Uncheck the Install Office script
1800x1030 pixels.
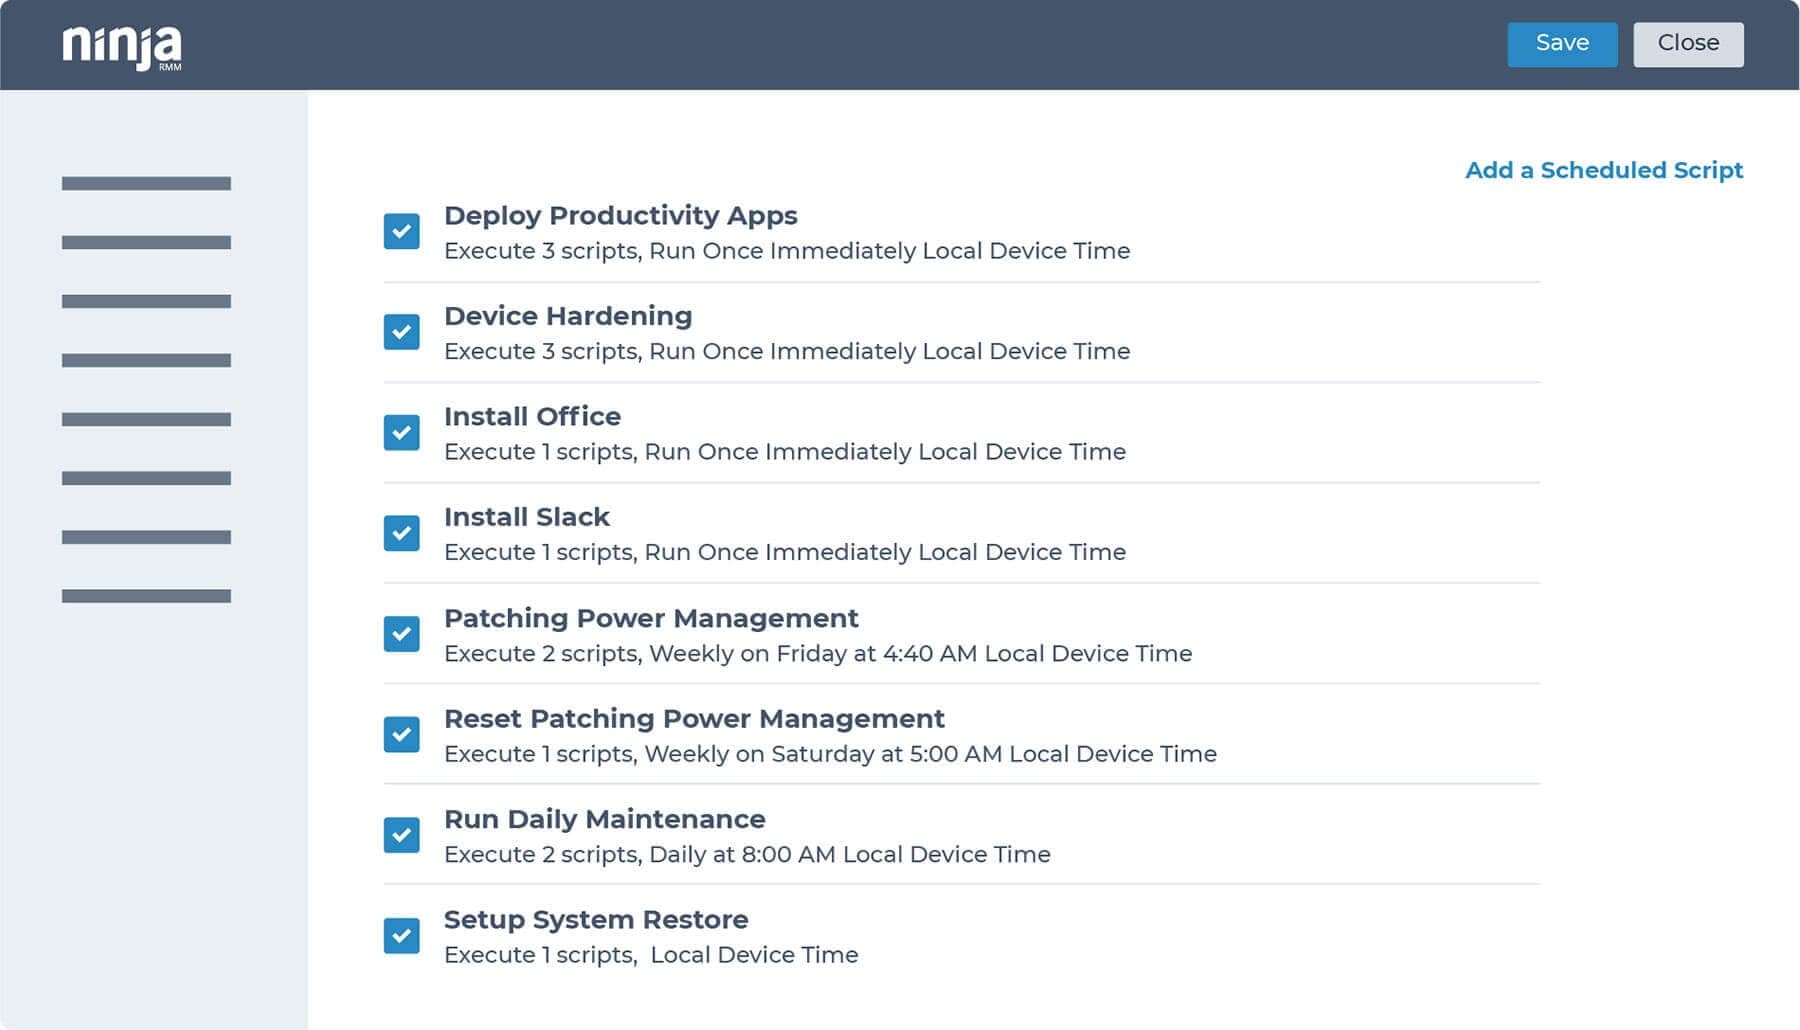tap(402, 432)
